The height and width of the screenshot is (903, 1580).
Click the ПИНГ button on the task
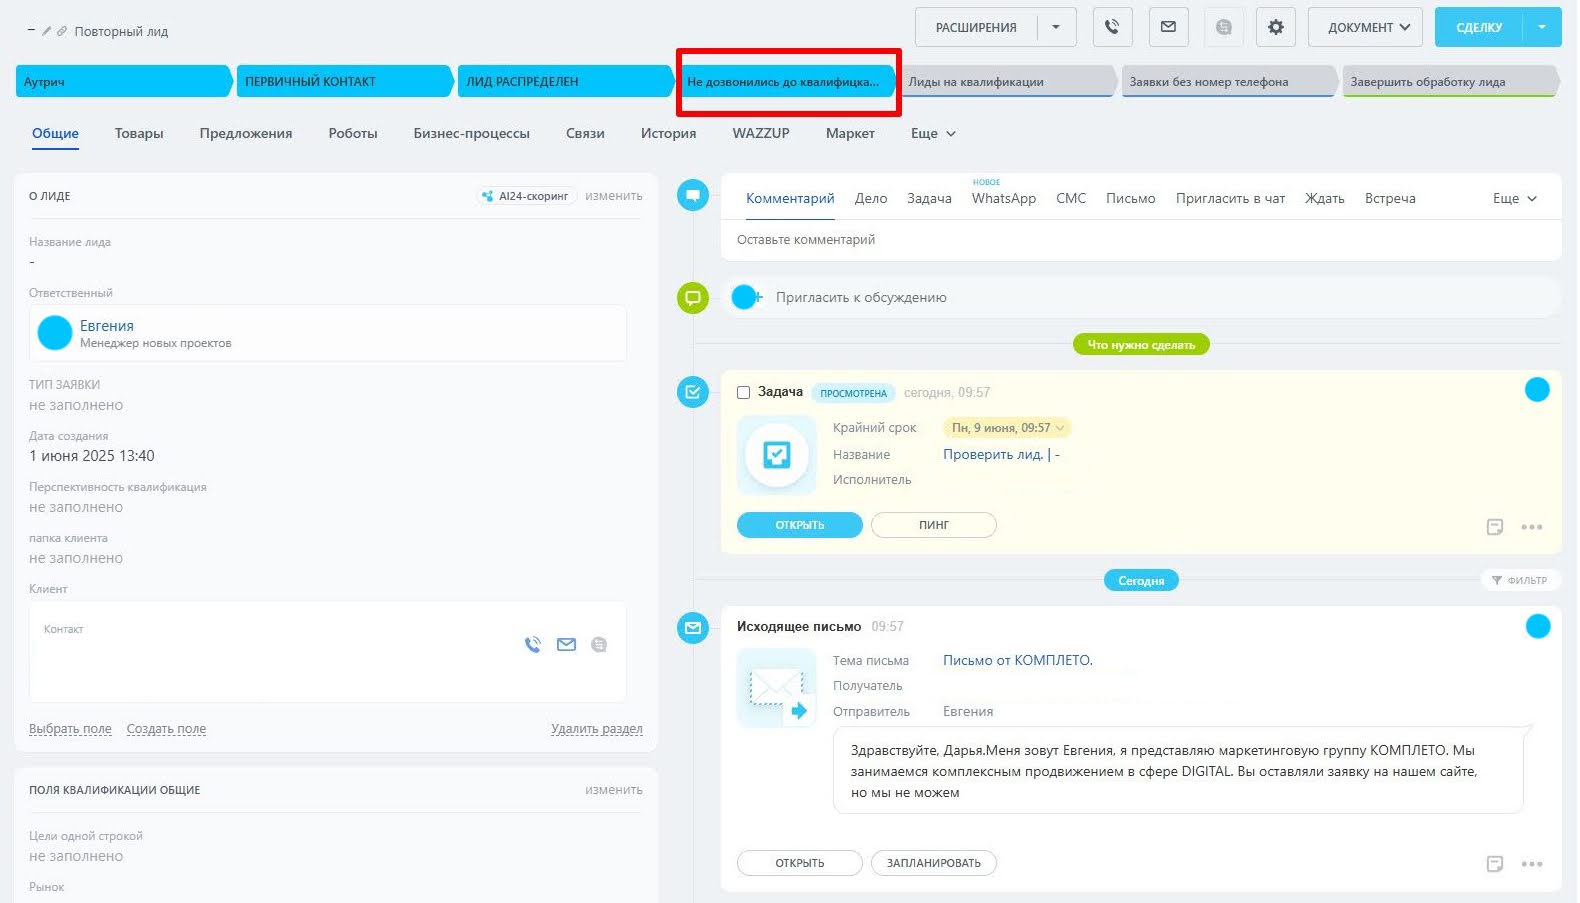933,525
